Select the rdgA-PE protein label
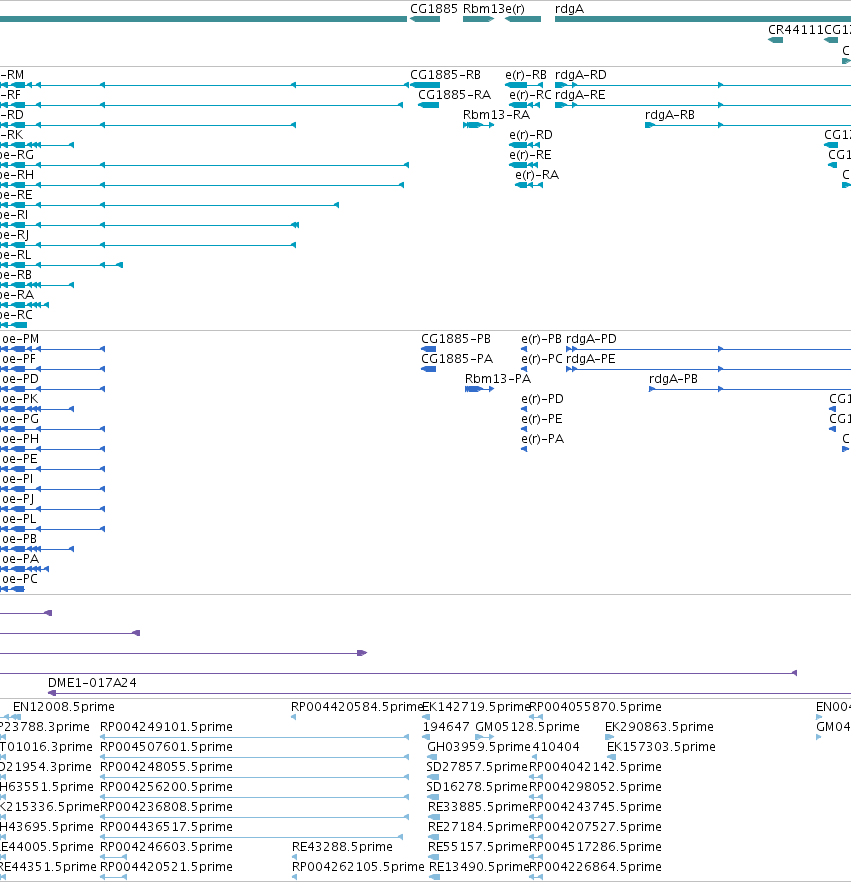 pos(591,359)
